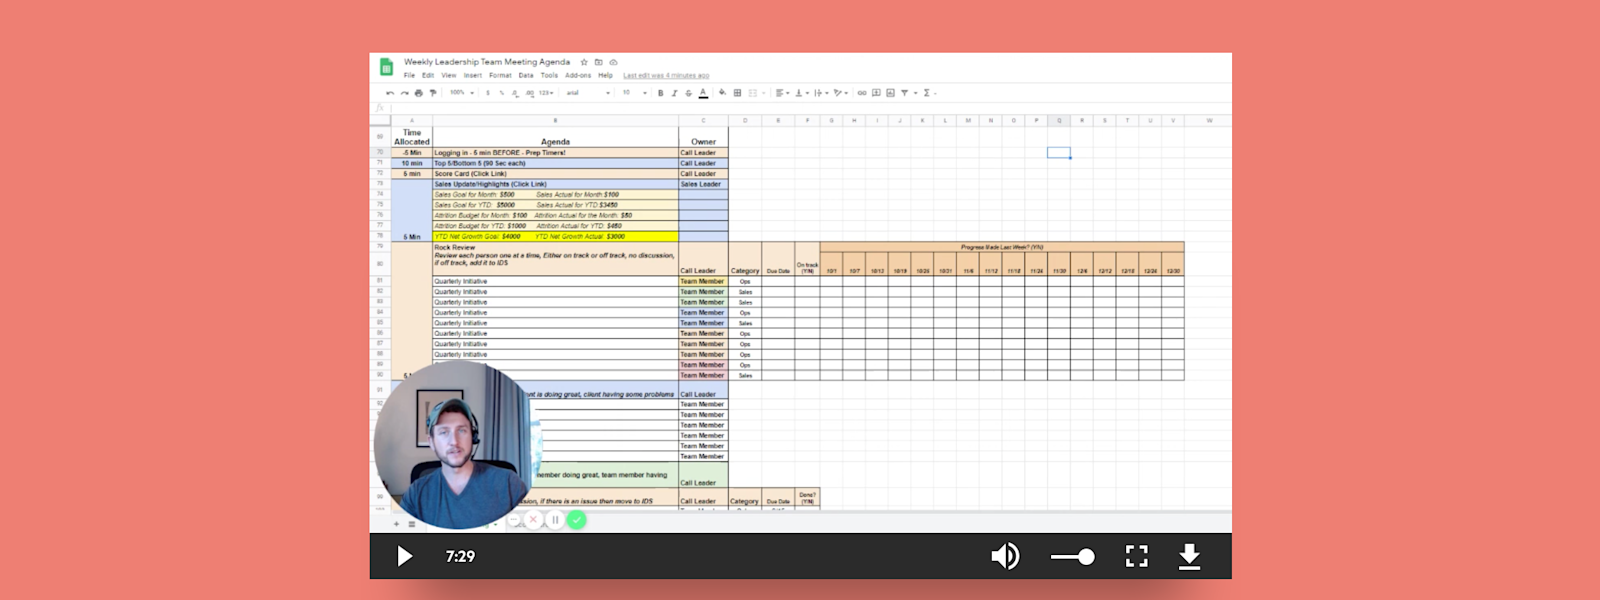Click 'Sales Update/Highlights (Click Link)' cell
The image size is (1600, 600).
coord(555,184)
